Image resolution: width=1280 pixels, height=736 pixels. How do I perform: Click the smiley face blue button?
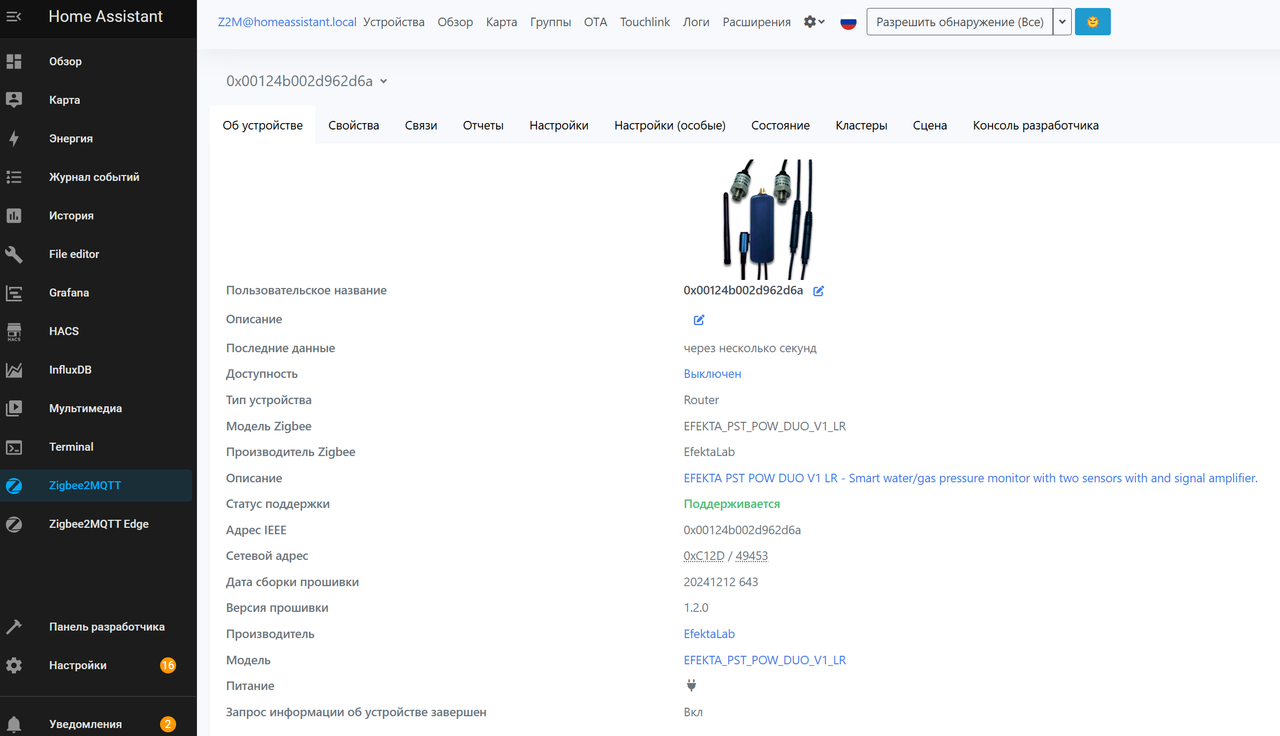click(x=1092, y=22)
